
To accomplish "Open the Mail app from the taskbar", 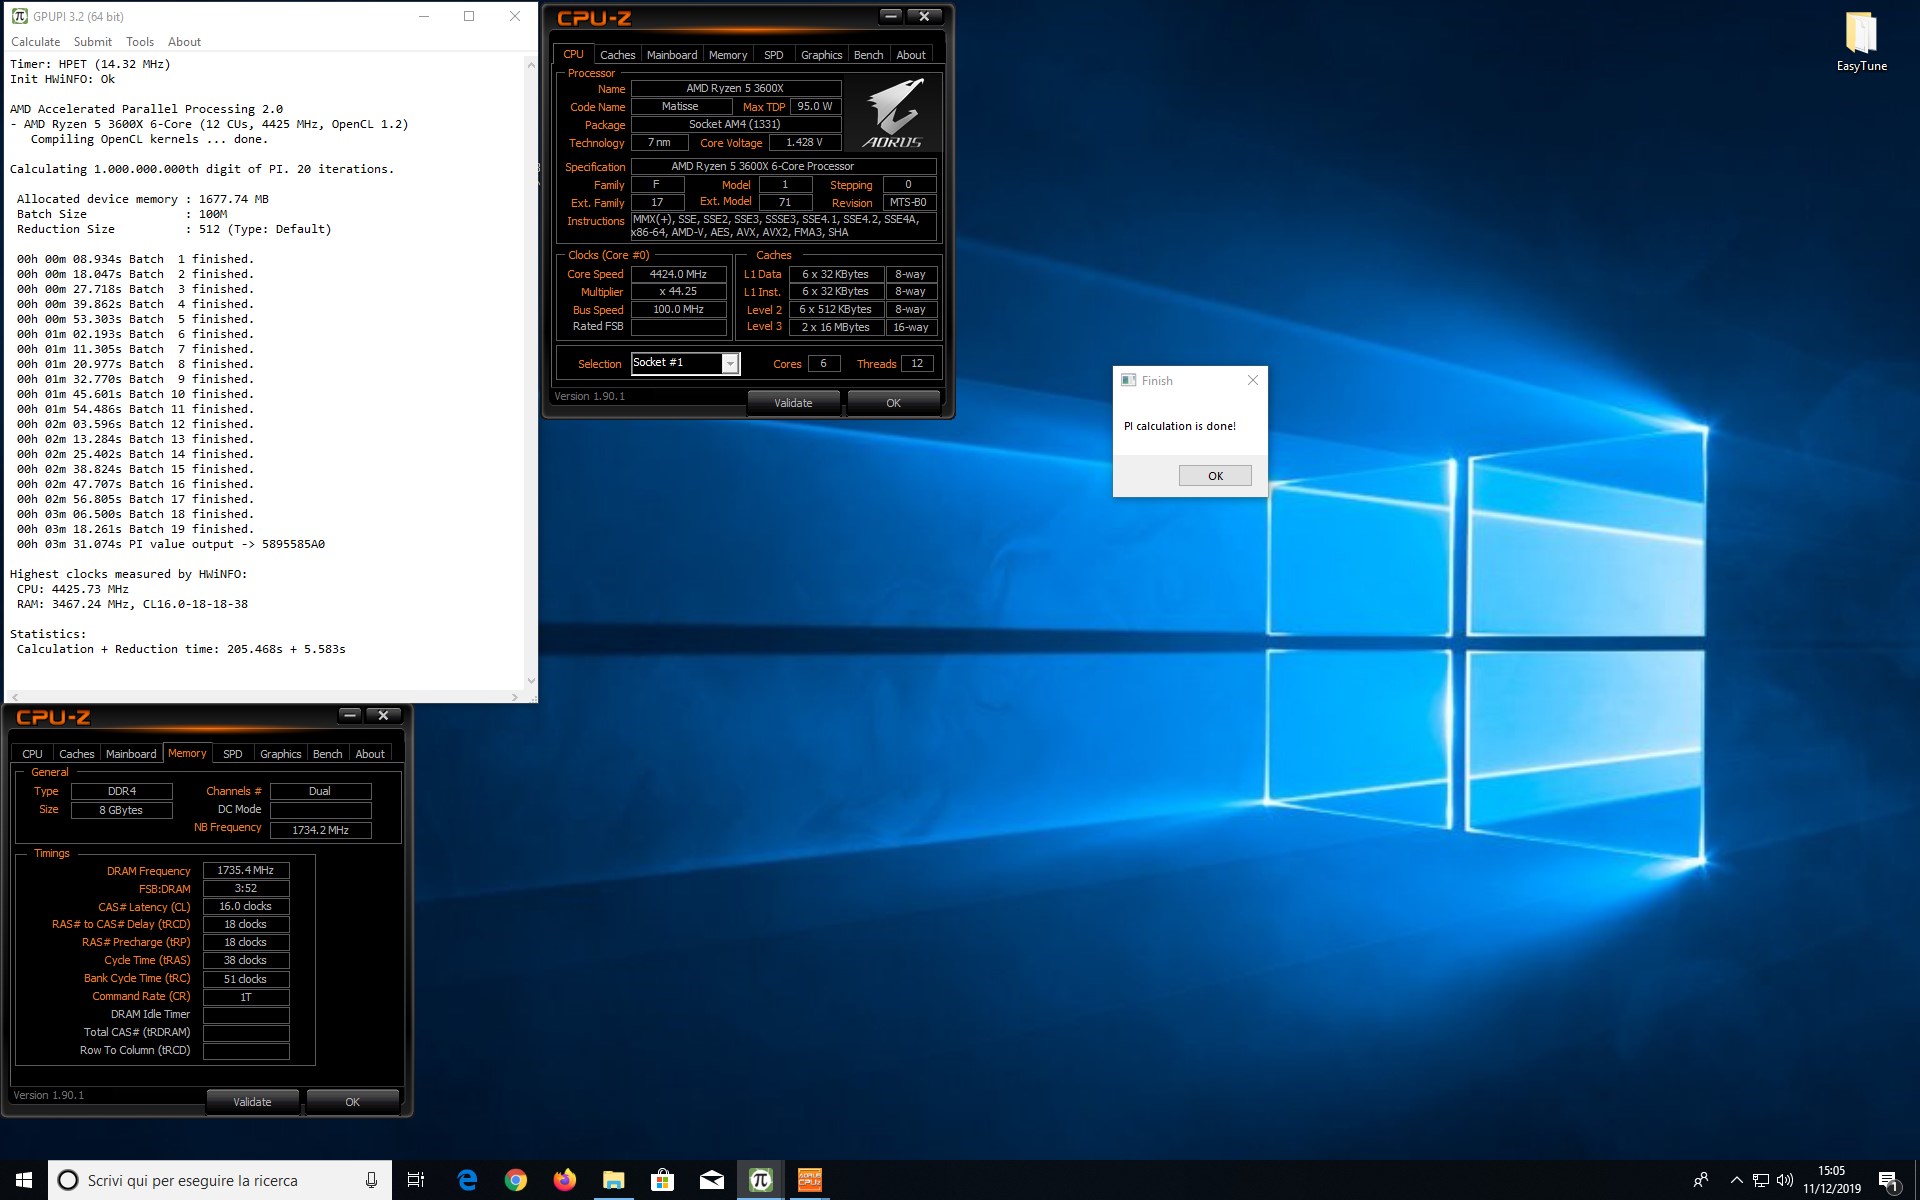I will (711, 1180).
